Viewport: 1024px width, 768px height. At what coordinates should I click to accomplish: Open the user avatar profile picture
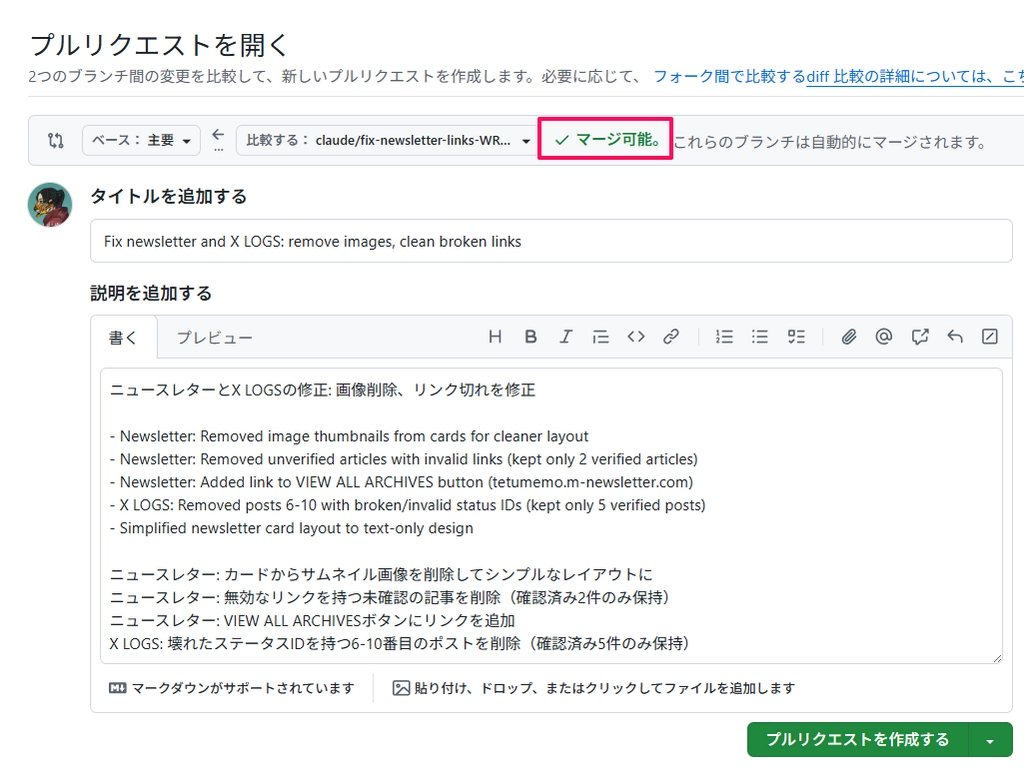(x=50, y=205)
